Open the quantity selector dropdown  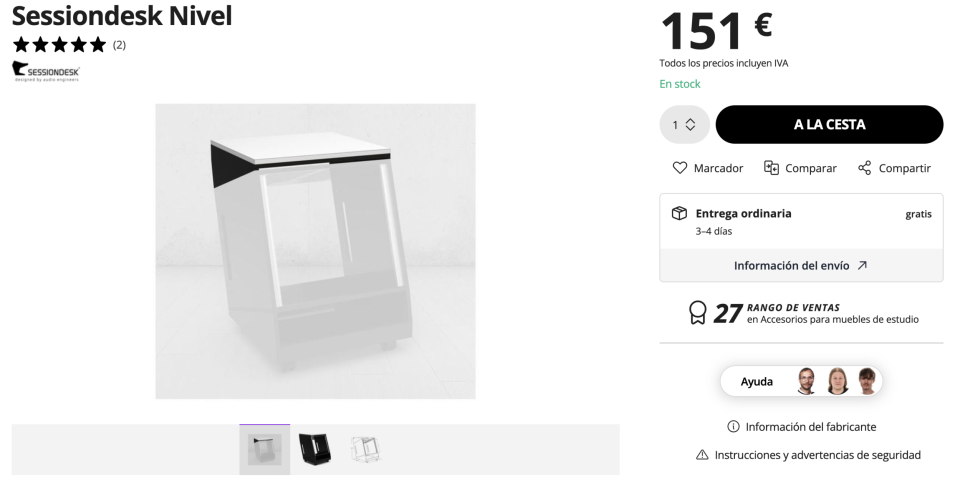tap(684, 125)
